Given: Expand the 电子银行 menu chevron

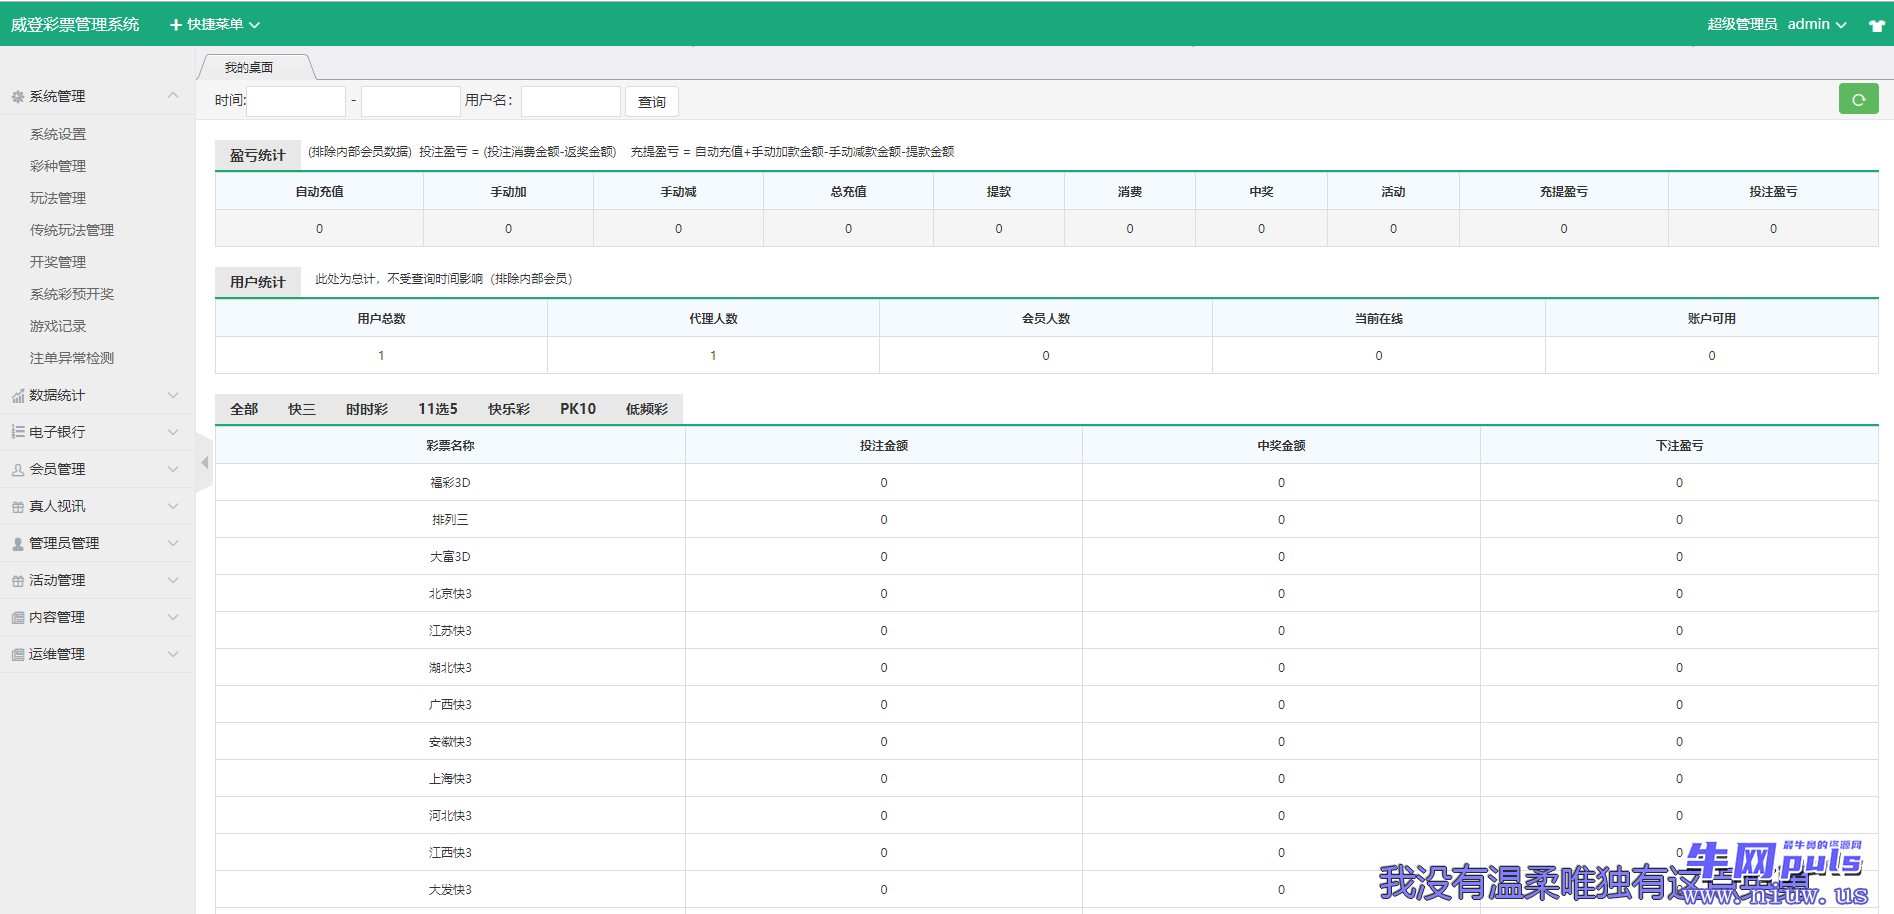Looking at the screenshot, I should tap(173, 432).
